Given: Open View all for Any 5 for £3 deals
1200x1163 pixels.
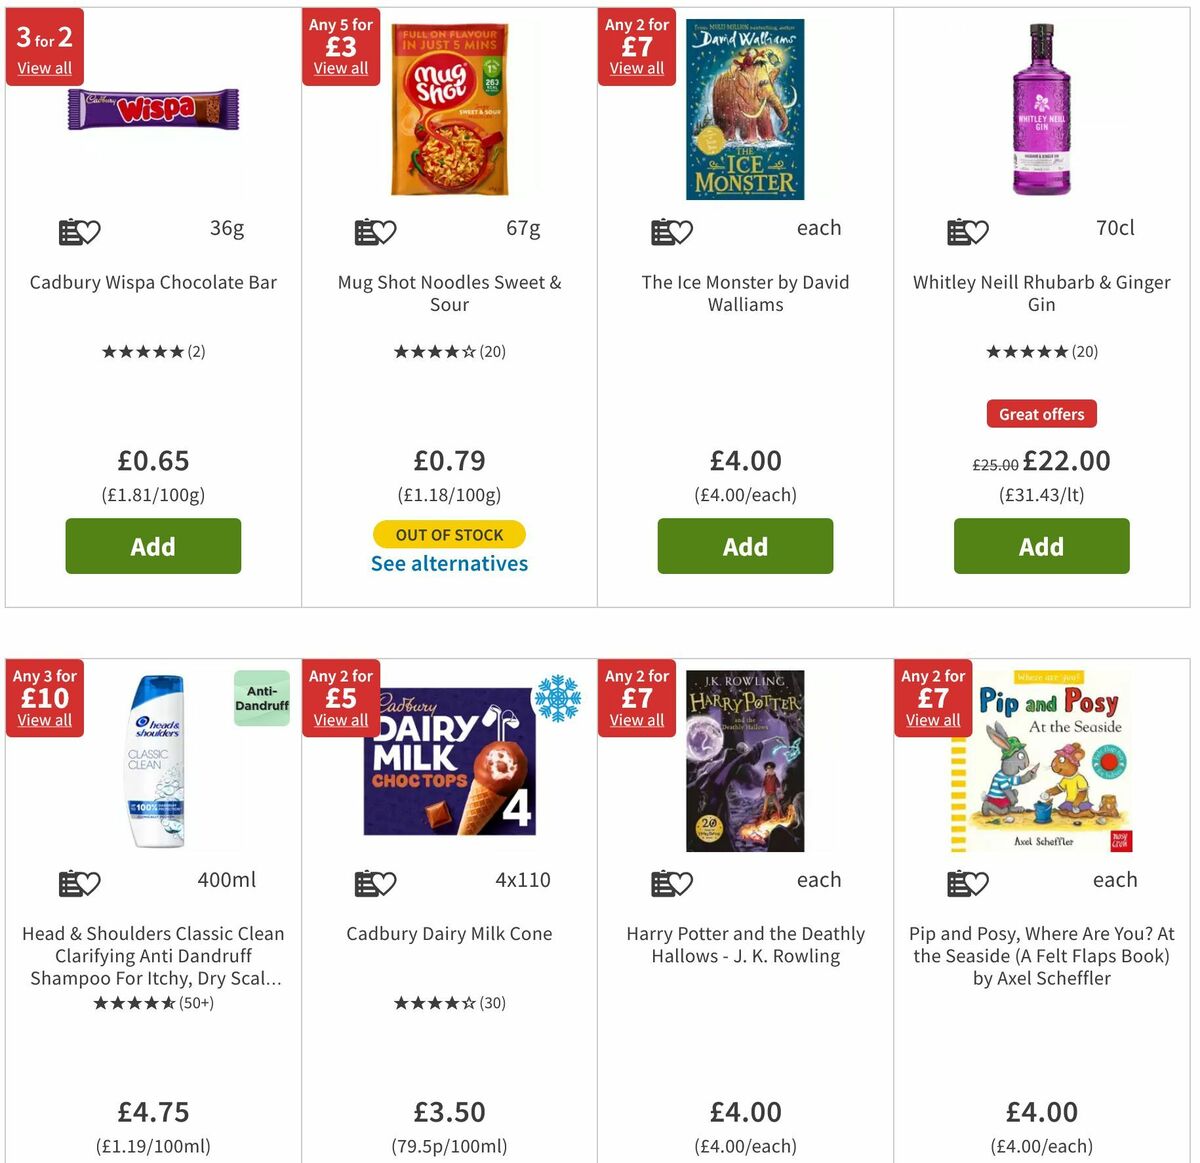Looking at the screenshot, I should [340, 68].
